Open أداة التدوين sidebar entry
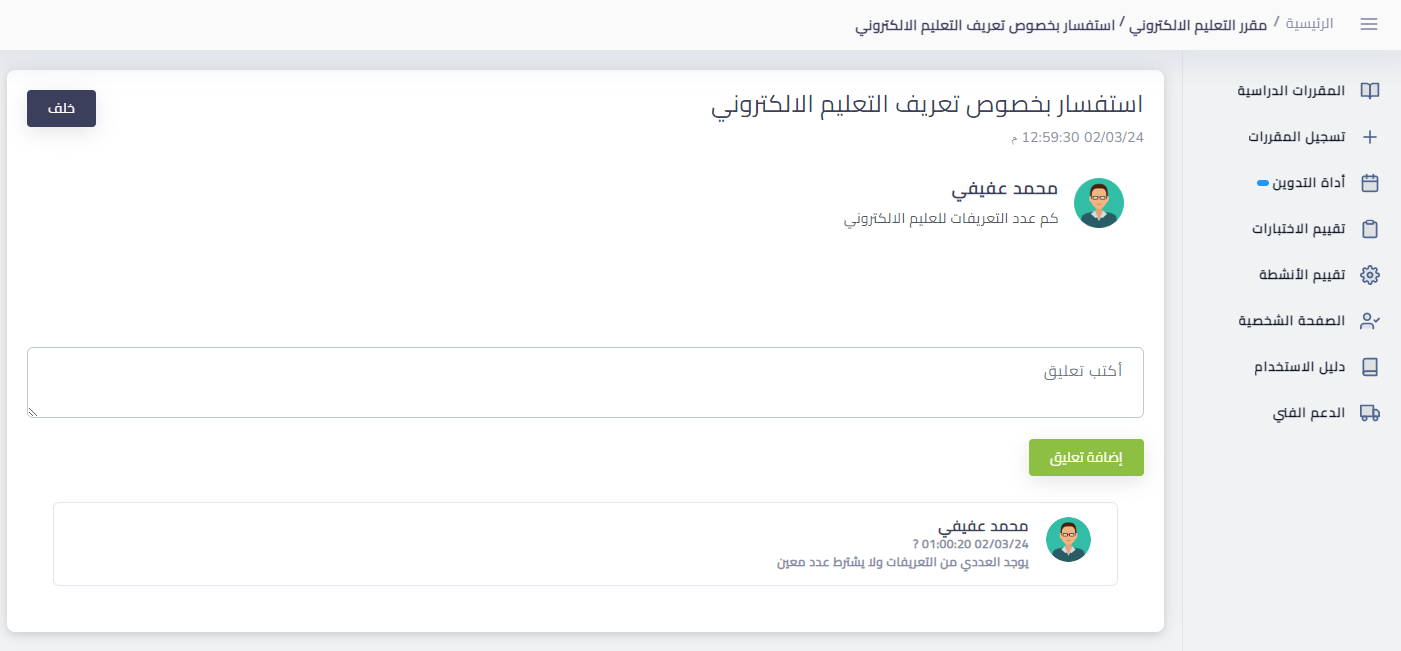 1308,183
